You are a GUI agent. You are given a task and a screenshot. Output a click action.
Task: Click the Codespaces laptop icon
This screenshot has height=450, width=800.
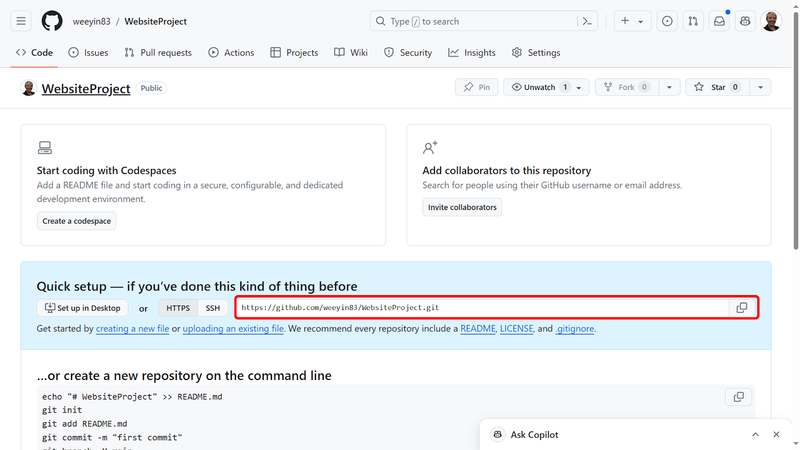[45, 148]
